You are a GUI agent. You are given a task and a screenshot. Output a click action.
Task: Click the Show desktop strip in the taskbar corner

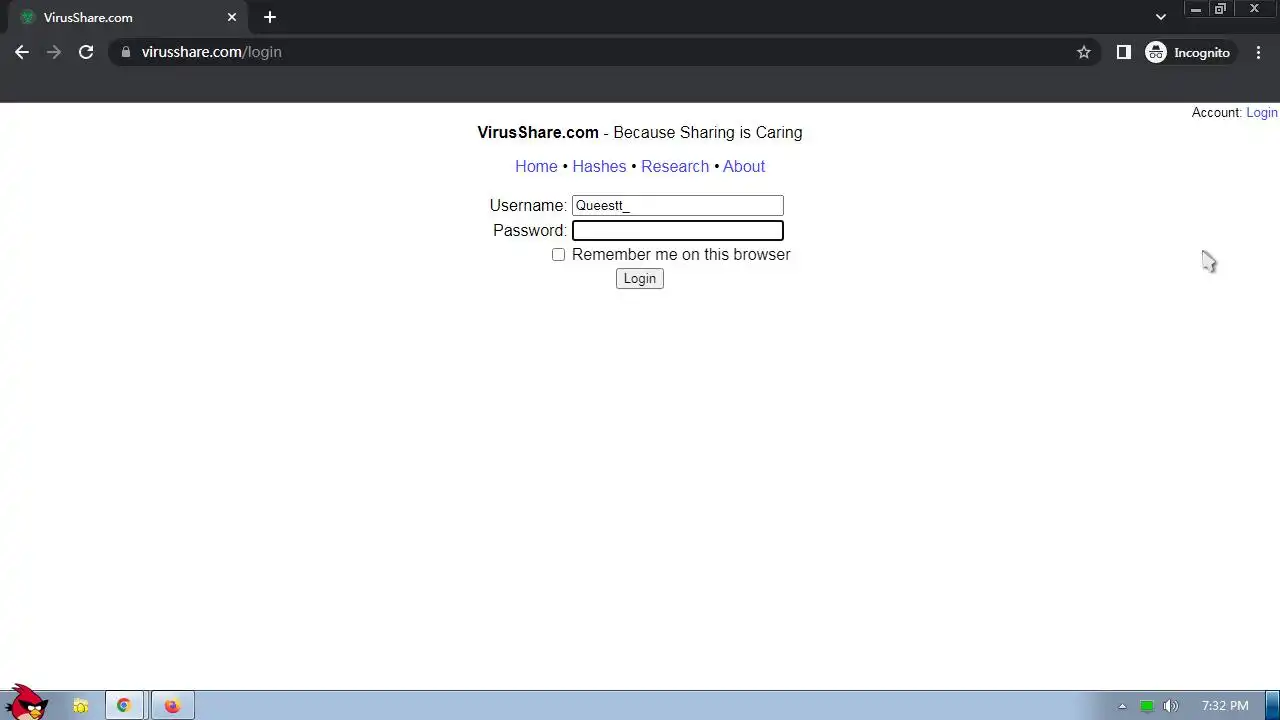1272,706
